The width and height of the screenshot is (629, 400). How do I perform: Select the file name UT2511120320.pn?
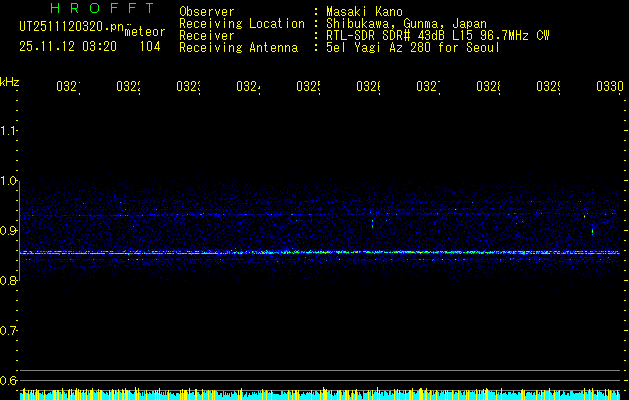click(x=71, y=27)
